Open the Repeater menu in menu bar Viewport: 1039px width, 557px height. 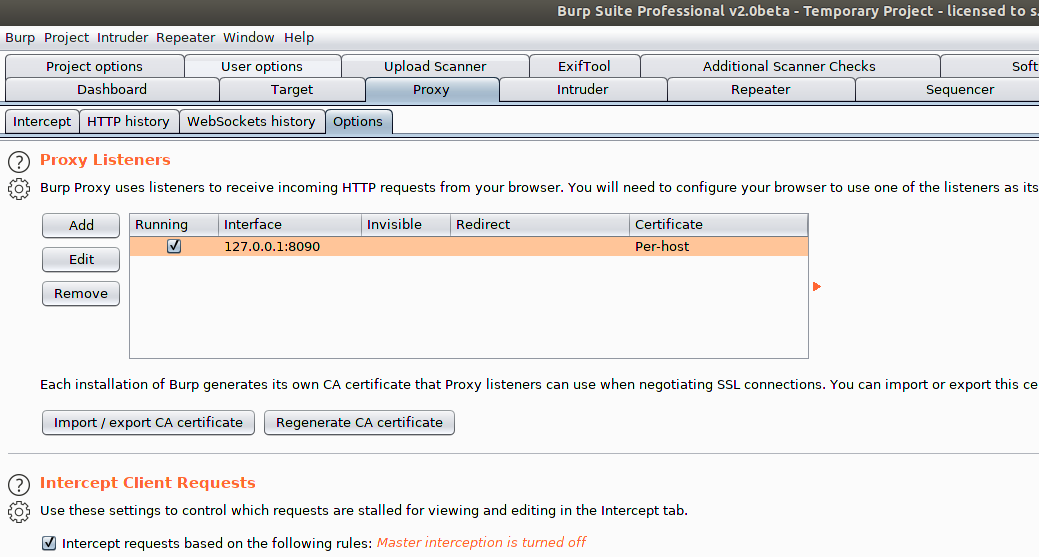[x=186, y=38]
